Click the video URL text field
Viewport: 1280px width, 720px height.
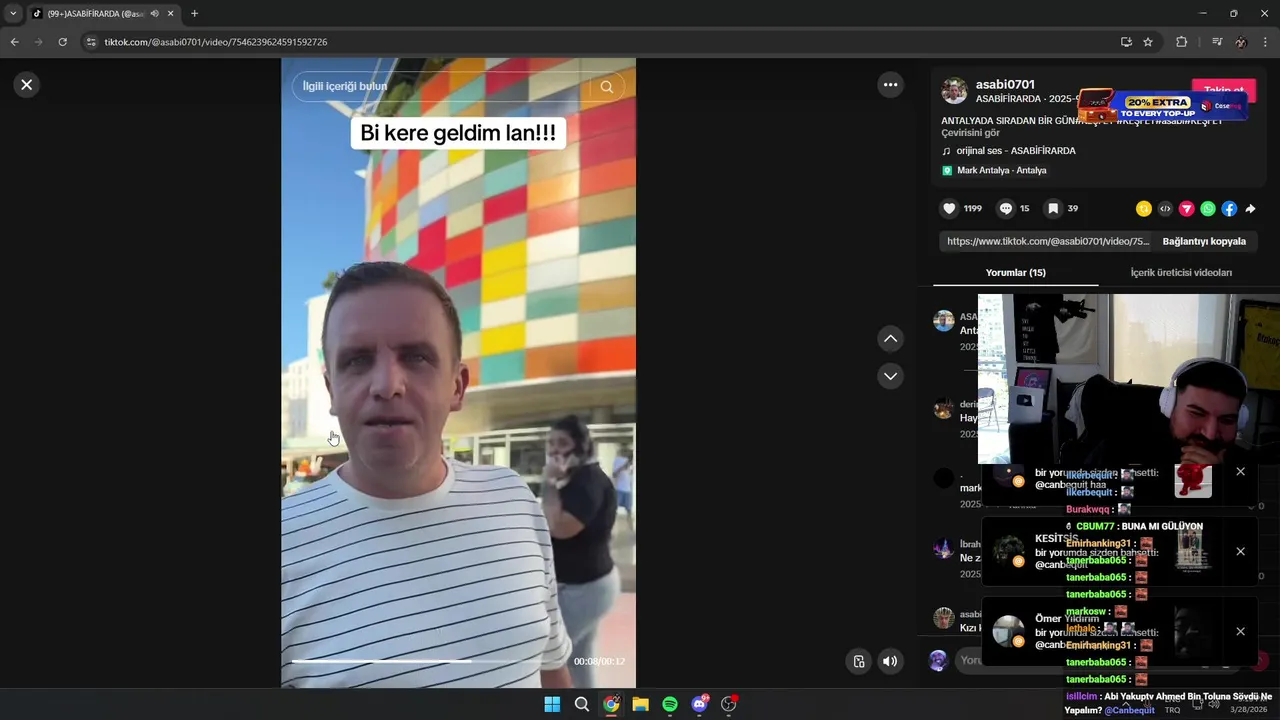pos(1047,241)
